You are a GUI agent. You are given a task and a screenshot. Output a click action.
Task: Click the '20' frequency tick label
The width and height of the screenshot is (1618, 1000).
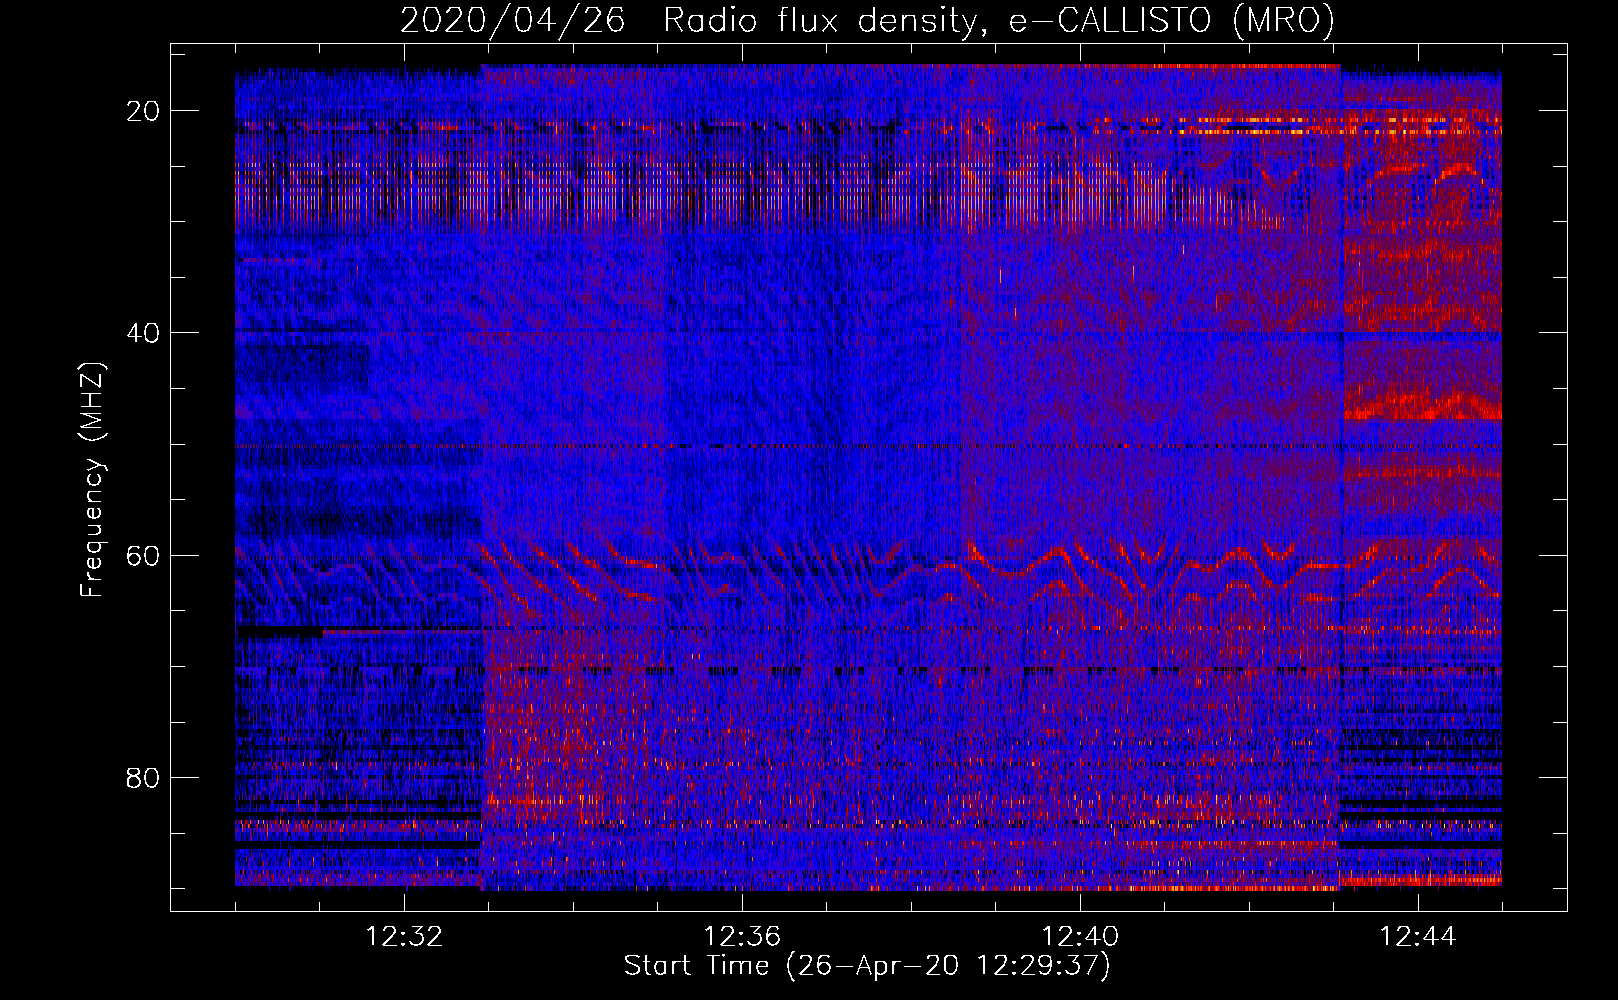143,111
